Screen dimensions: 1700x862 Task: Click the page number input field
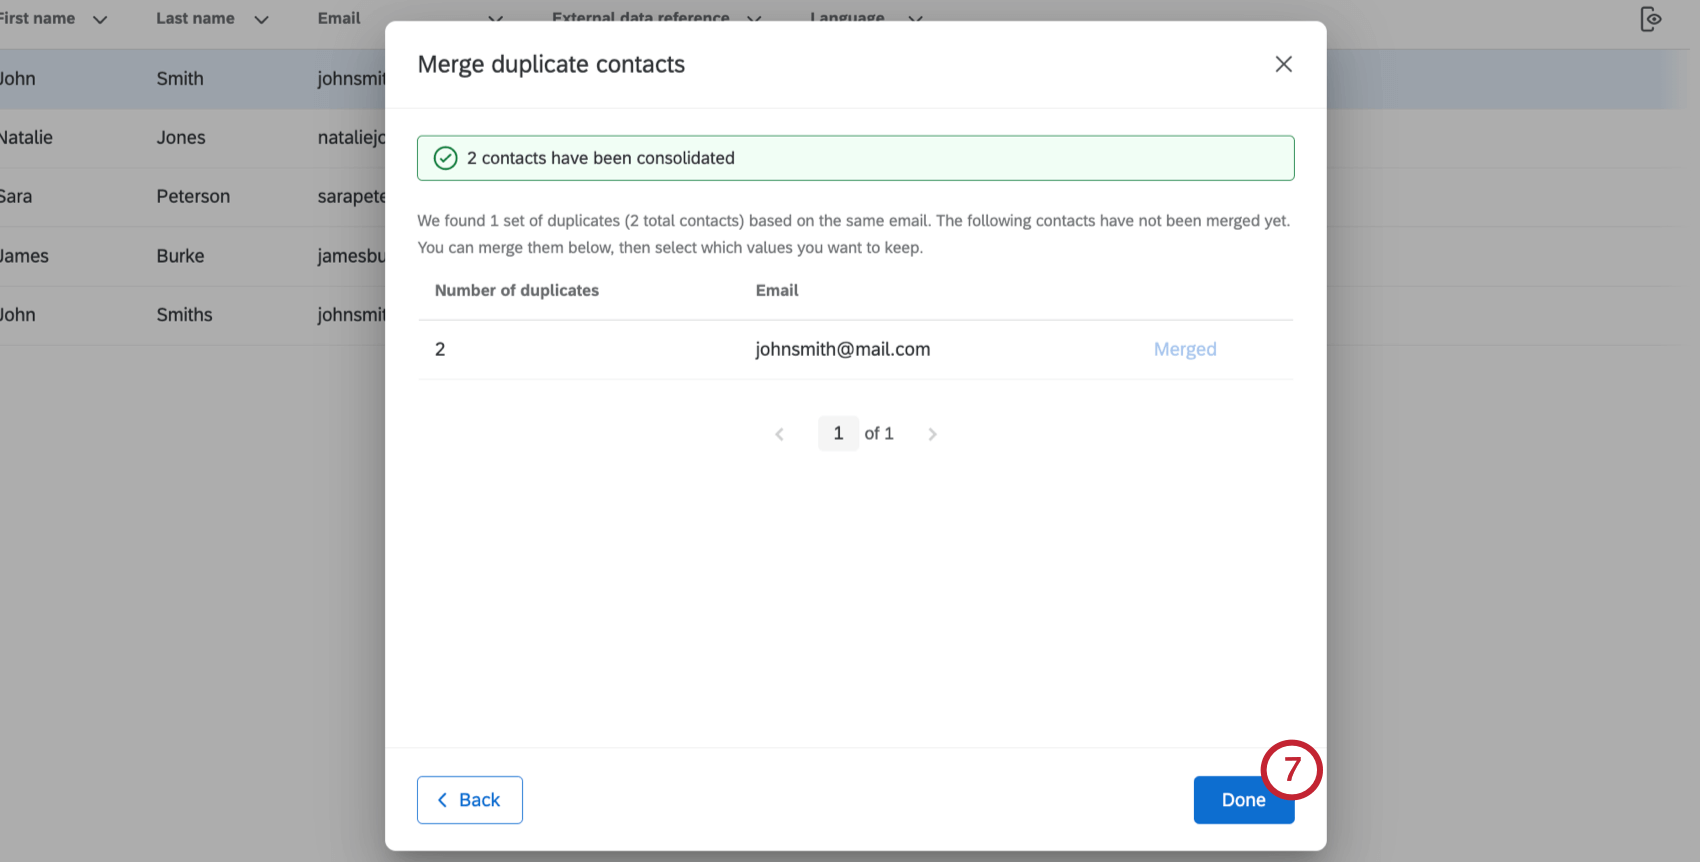(838, 434)
